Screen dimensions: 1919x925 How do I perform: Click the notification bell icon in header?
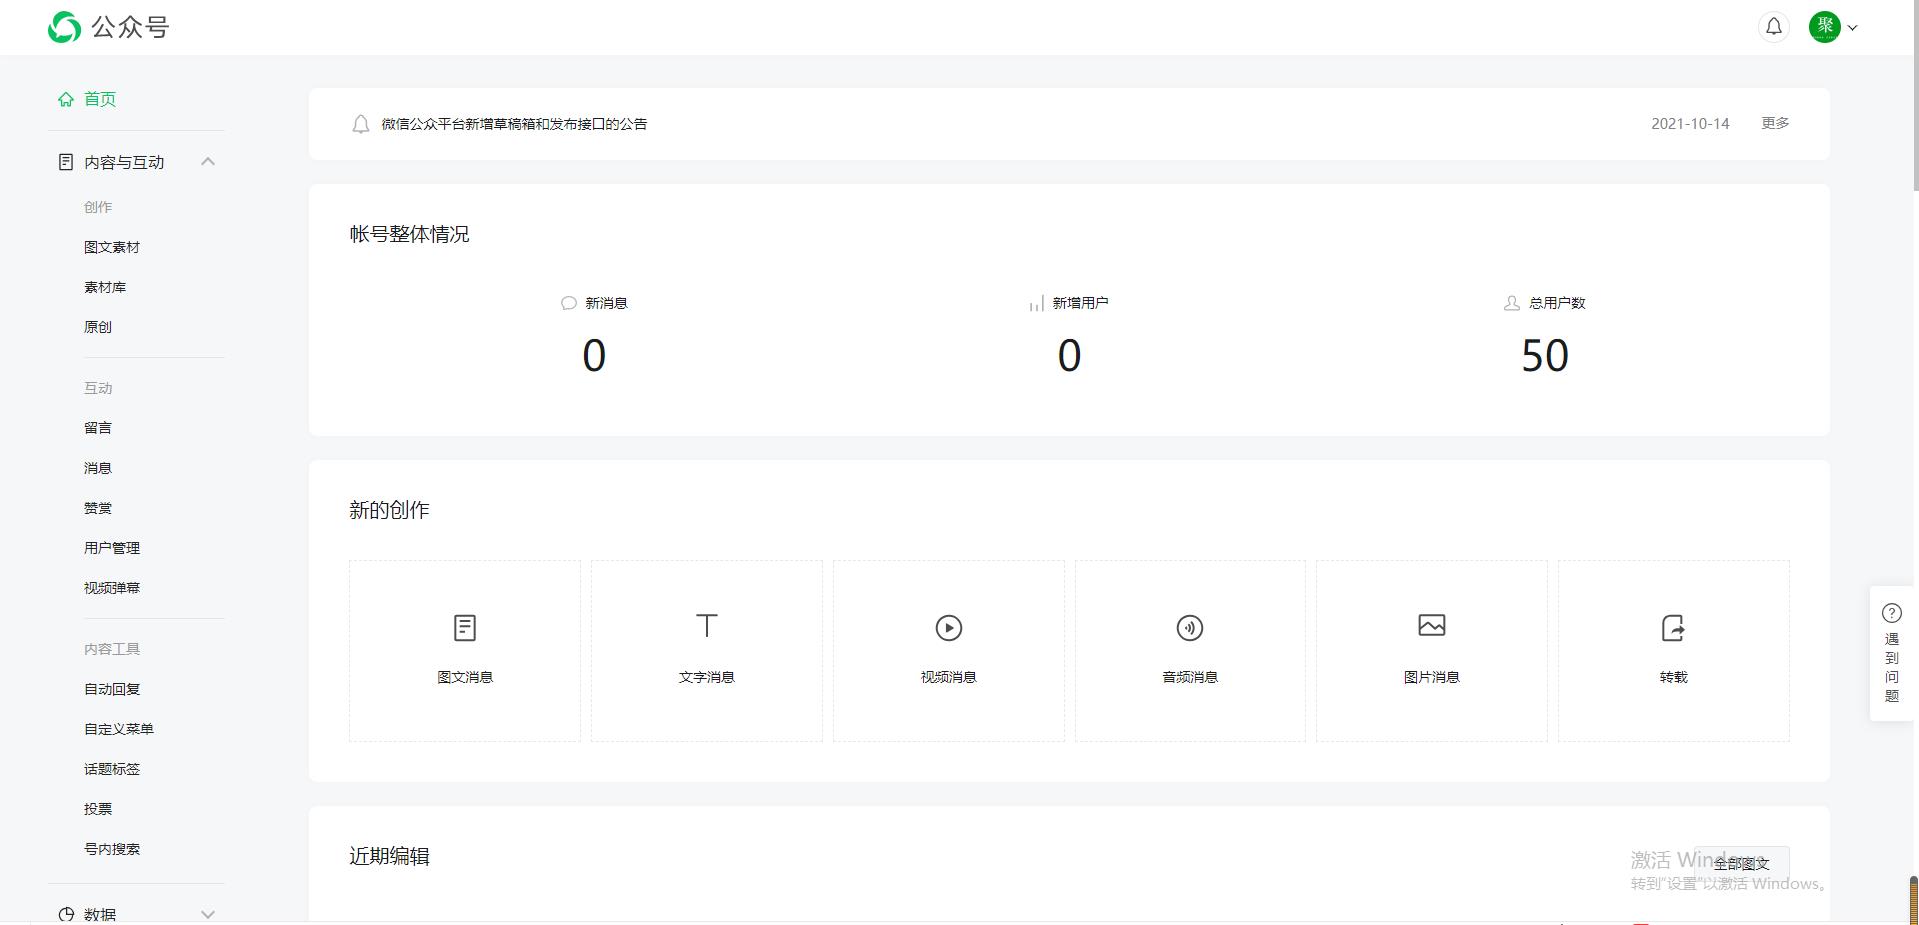coord(1773,27)
